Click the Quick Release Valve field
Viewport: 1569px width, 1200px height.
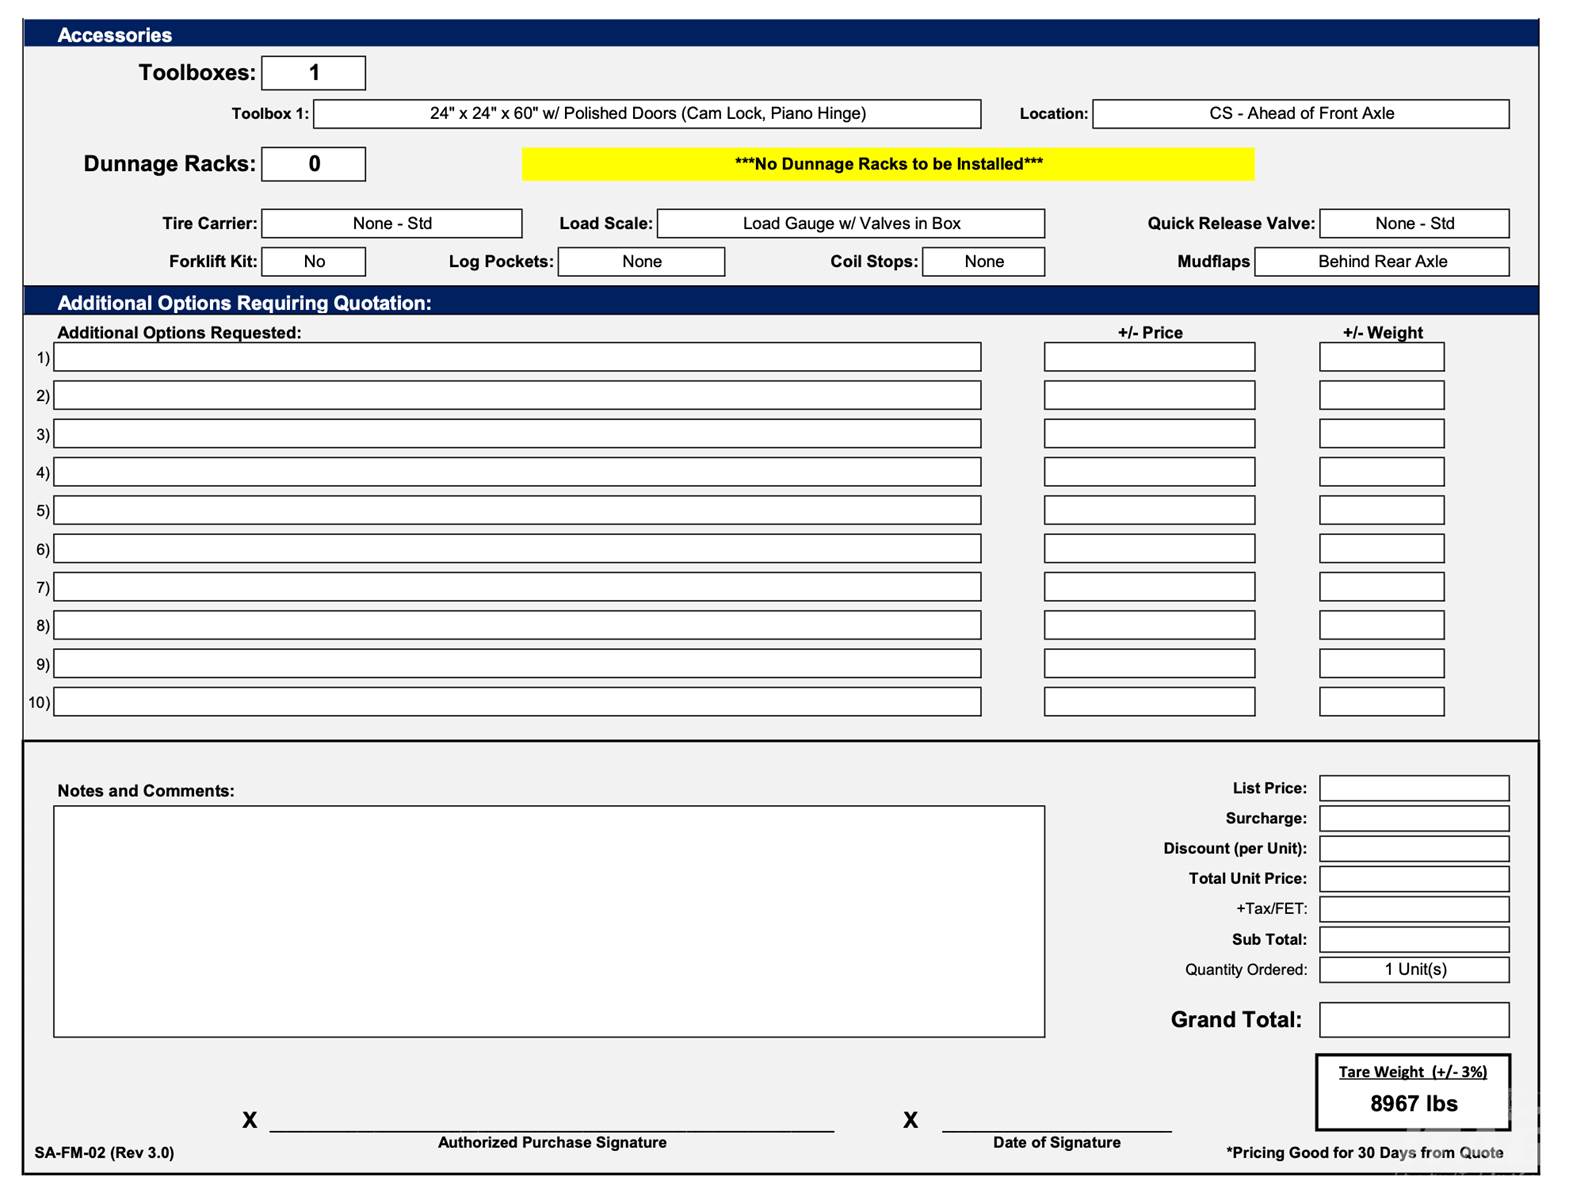tap(1413, 223)
